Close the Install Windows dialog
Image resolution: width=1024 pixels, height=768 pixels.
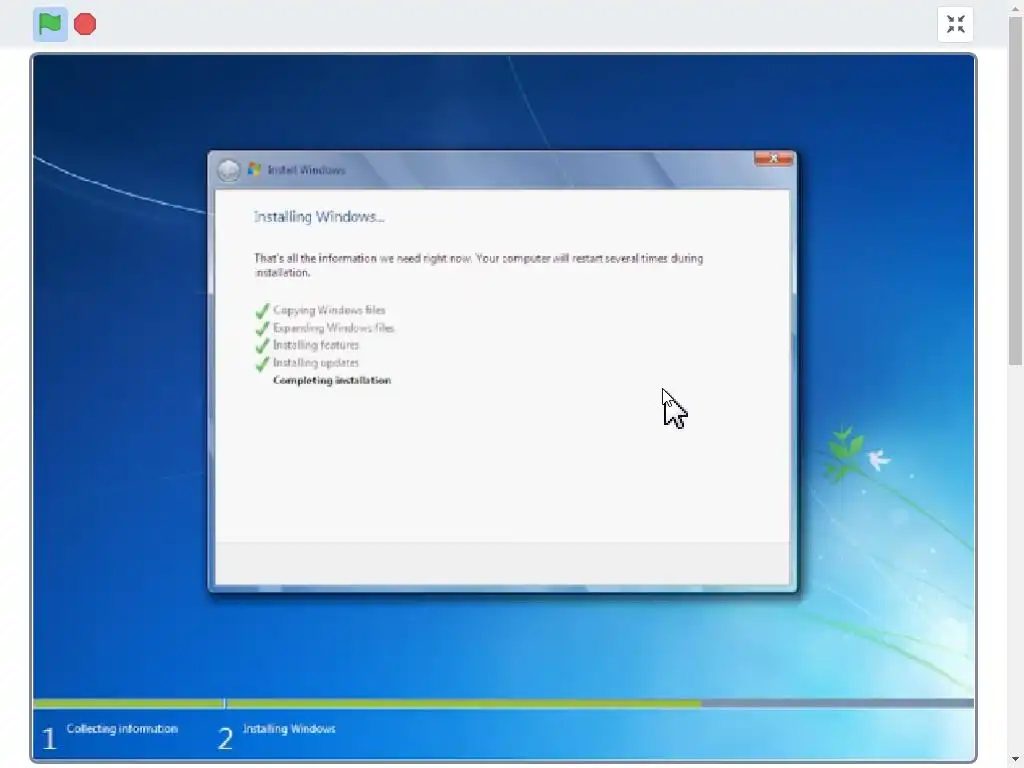click(774, 159)
